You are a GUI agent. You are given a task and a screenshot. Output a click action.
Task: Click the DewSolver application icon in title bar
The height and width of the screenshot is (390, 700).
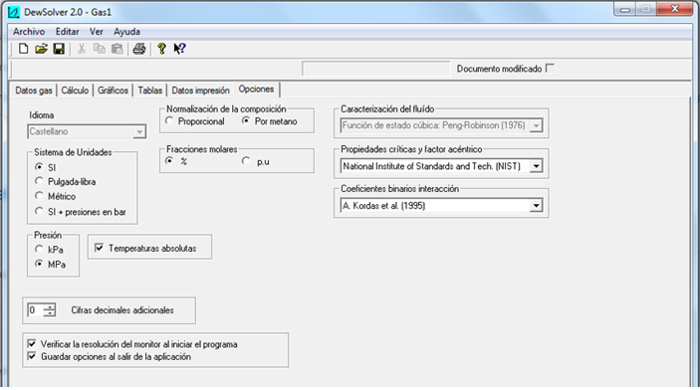tap(14, 12)
